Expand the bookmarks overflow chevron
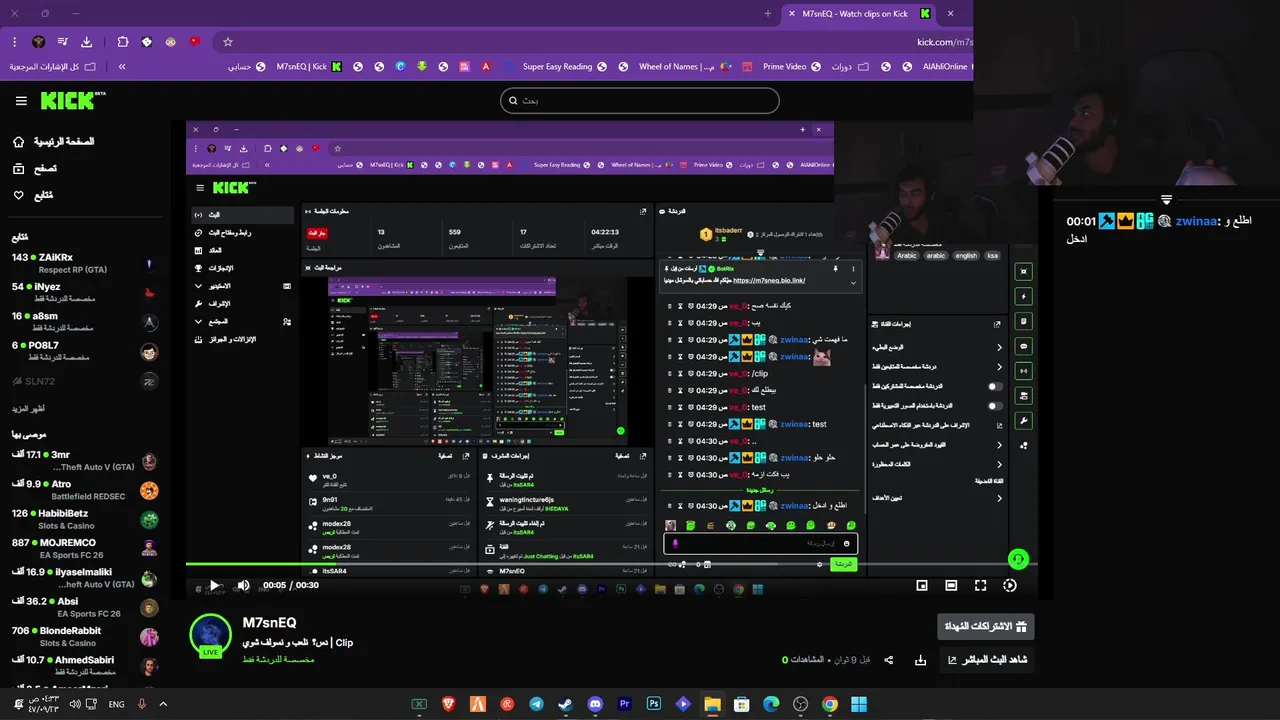 click(122, 67)
